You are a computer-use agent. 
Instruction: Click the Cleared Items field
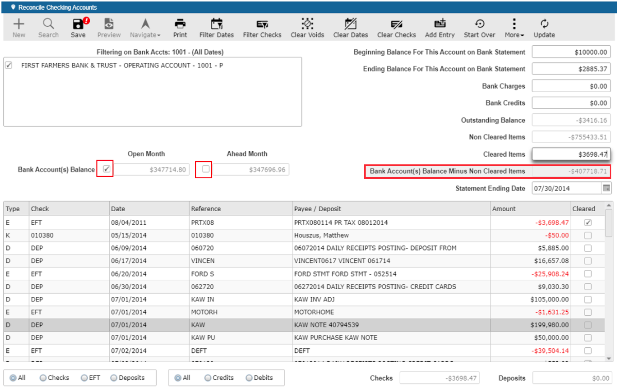pyautogui.click(x=571, y=154)
